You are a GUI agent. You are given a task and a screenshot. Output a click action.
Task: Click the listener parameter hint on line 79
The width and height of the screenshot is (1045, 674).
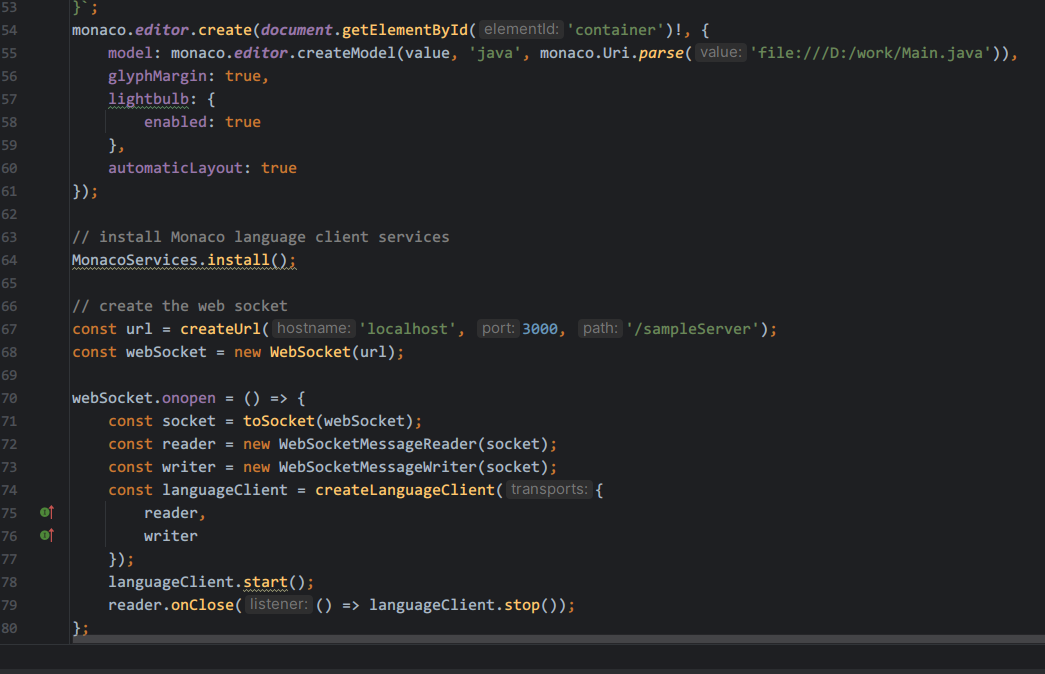(278, 604)
